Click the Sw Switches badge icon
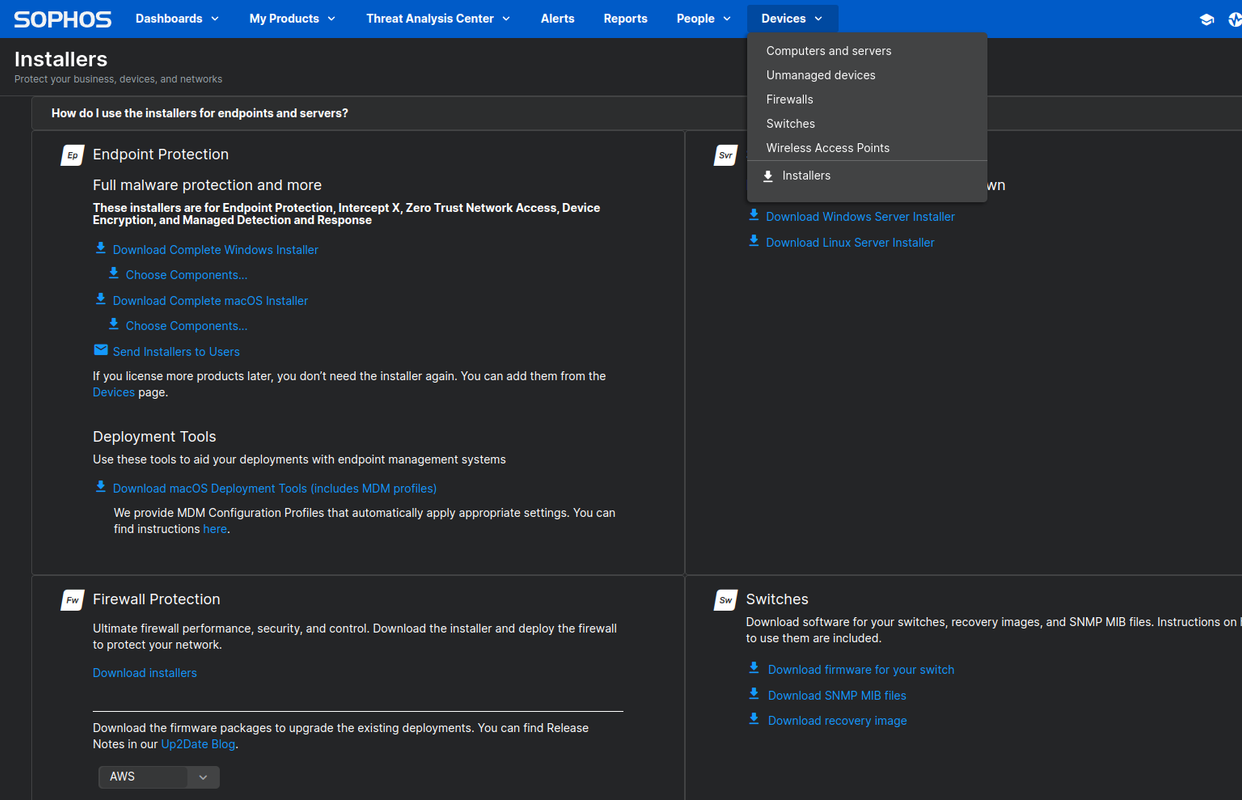Image resolution: width=1242 pixels, height=800 pixels. (725, 600)
